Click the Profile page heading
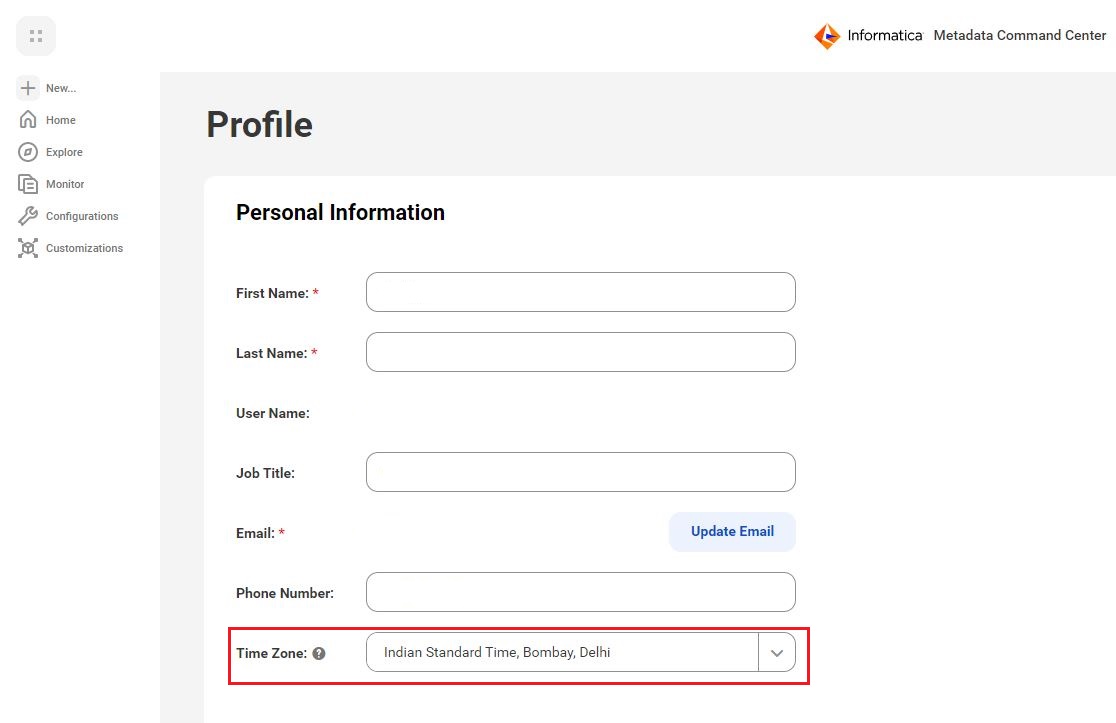The height and width of the screenshot is (723, 1116). click(260, 125)
